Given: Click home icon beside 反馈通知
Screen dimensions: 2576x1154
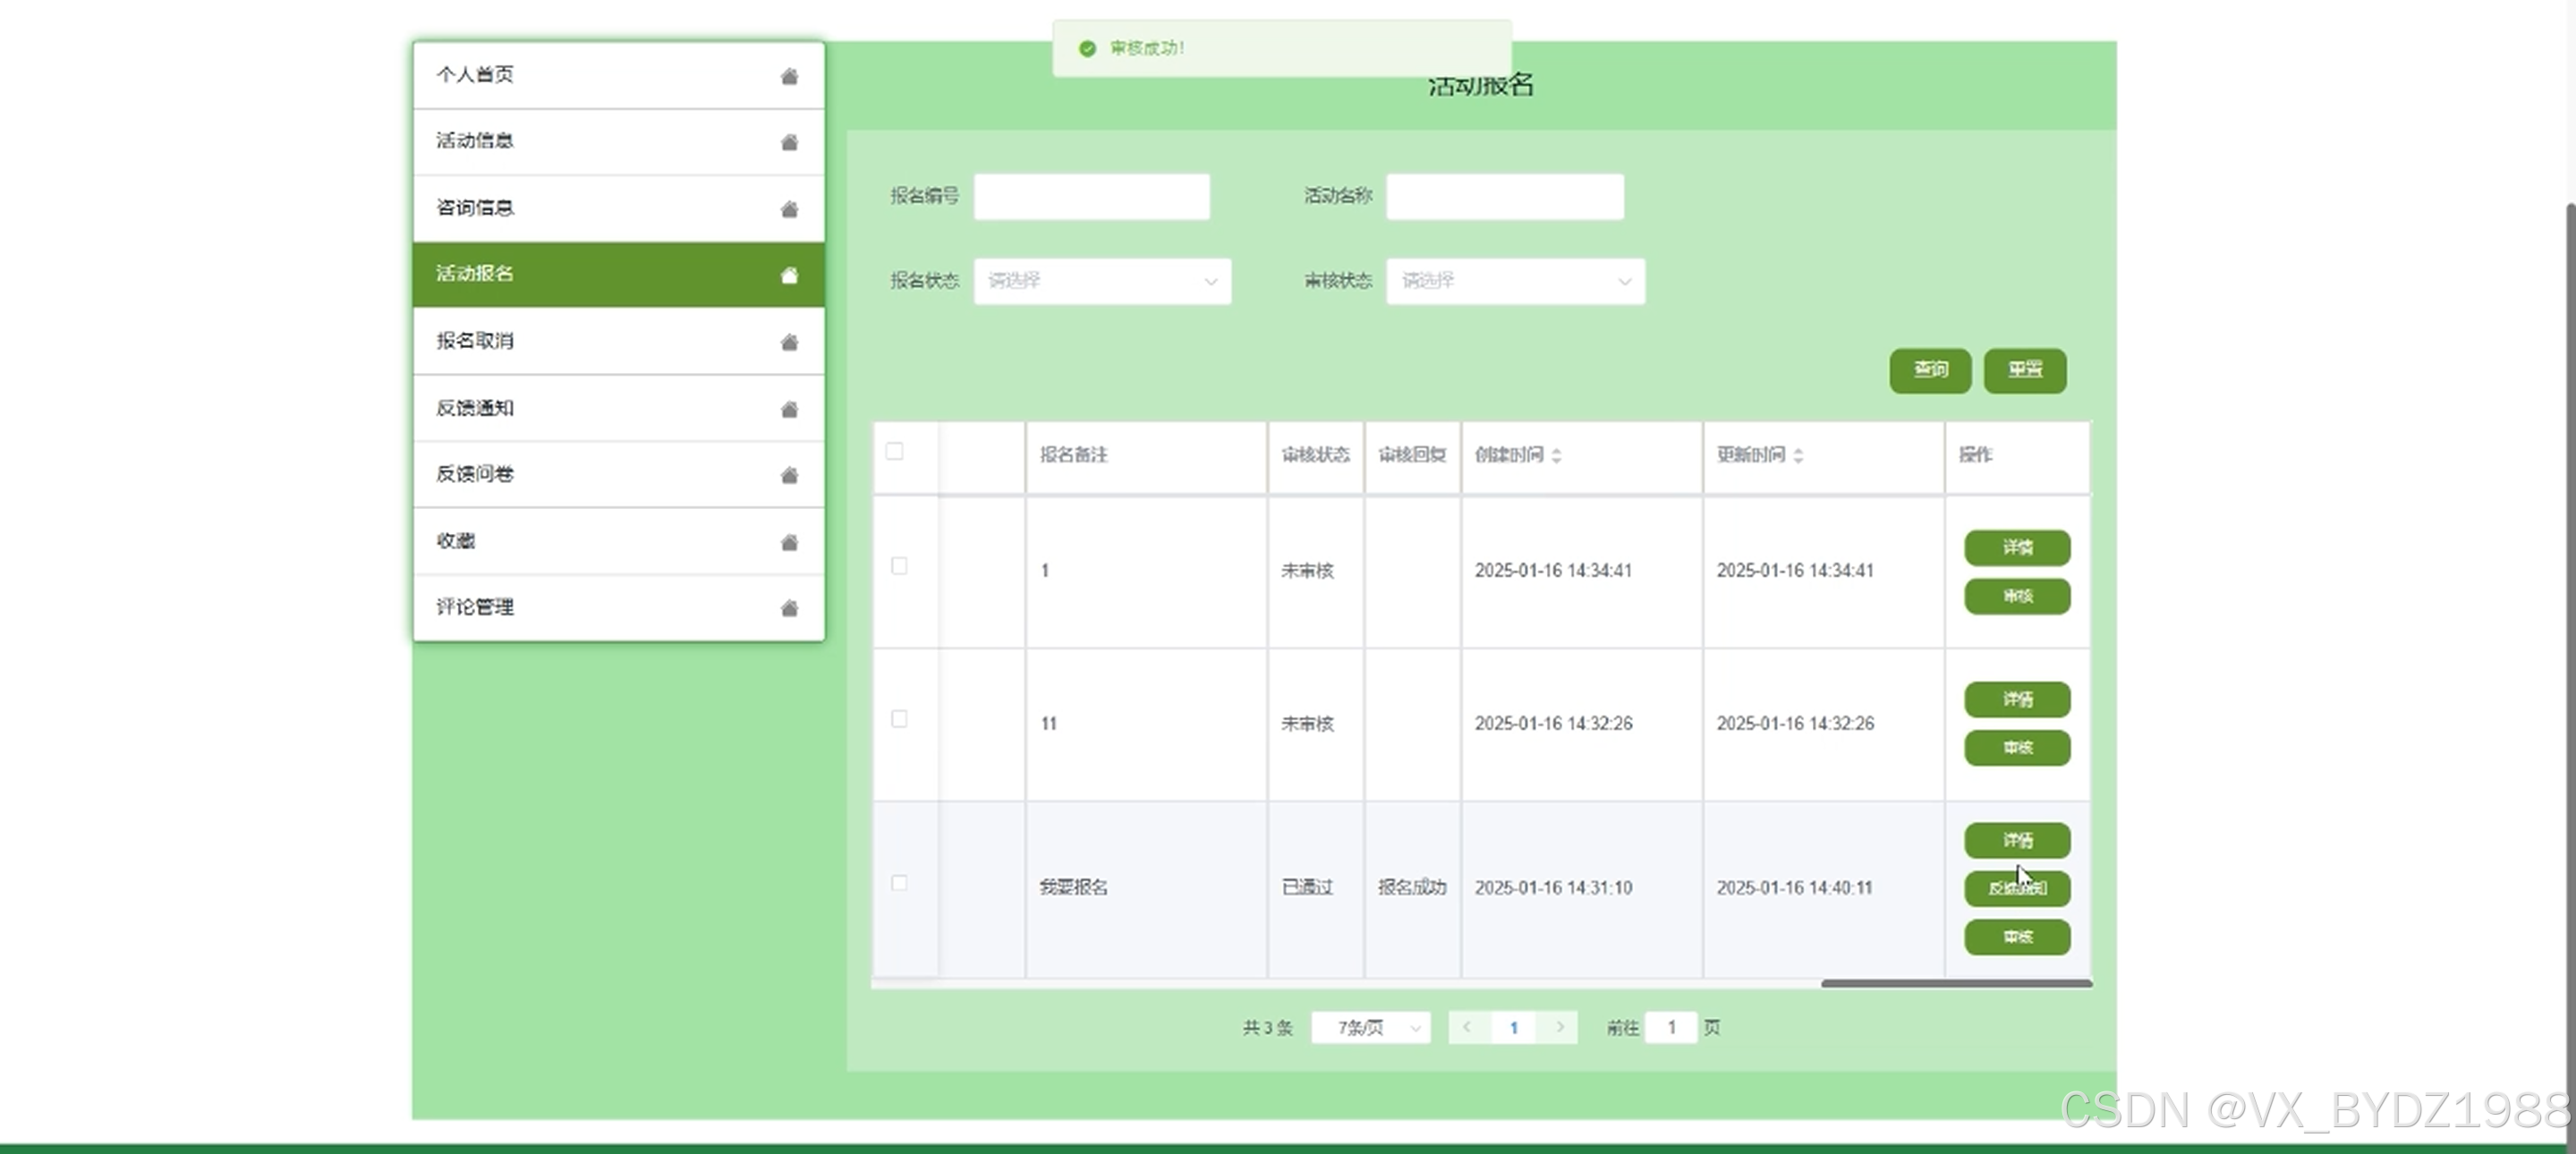Looking at the screenshot, I should [789, 409].
